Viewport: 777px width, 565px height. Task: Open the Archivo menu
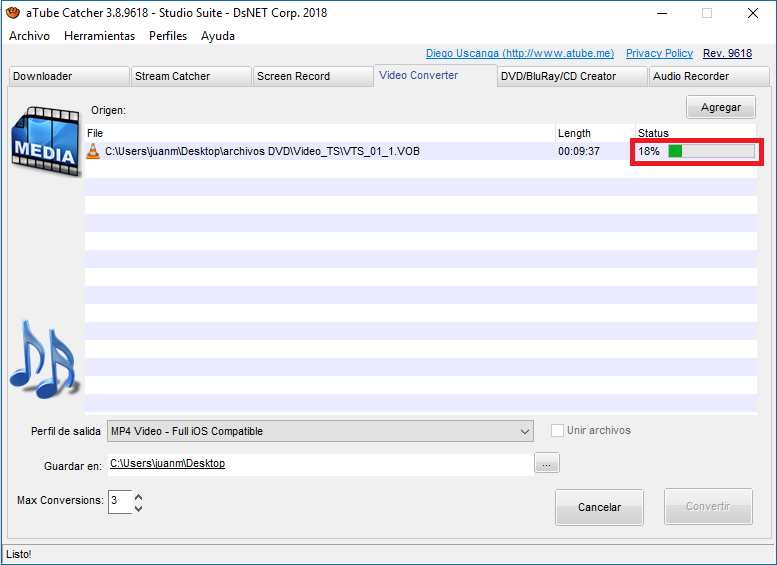pos(29,36)
